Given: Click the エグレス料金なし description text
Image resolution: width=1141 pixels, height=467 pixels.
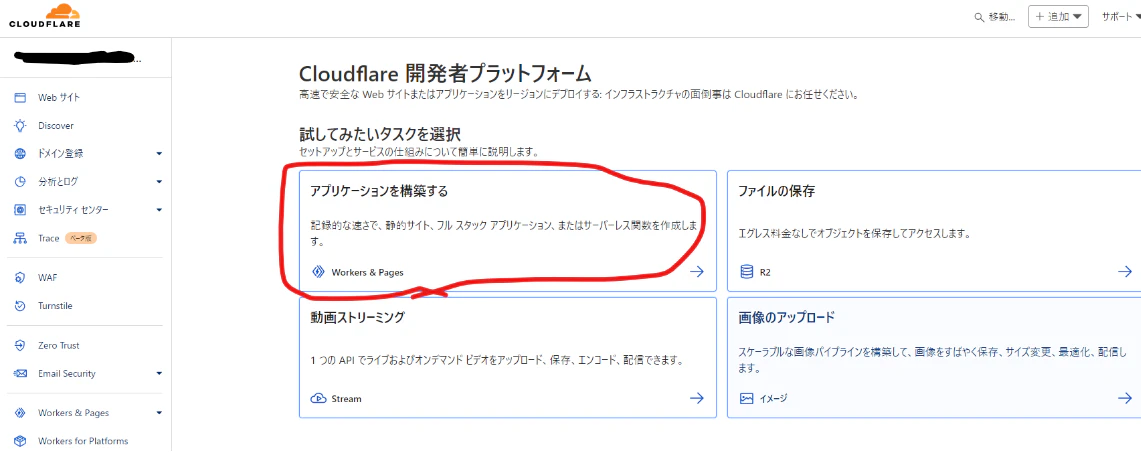Looking at the screenshot, I should point(856,234).
